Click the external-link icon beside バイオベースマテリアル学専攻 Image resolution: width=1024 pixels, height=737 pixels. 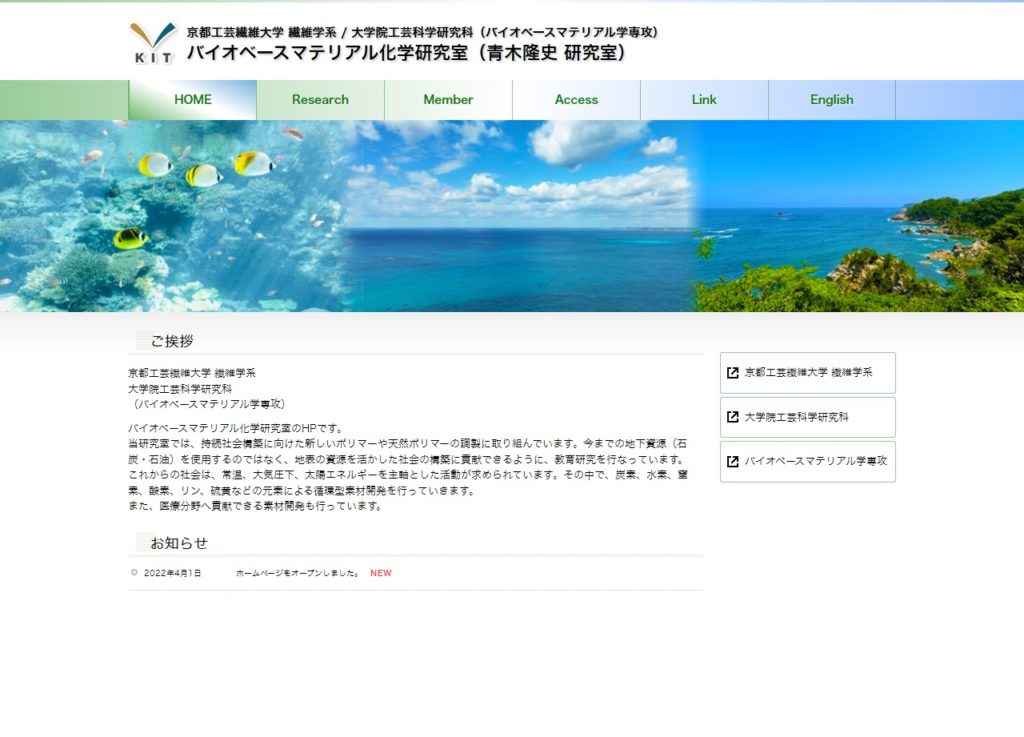733,462
